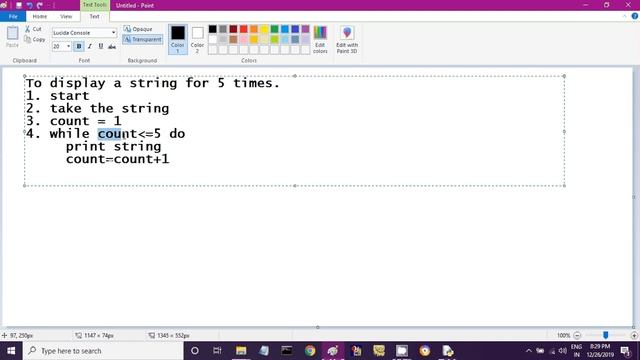This screenshot has width=640, height=360.
Task: Pick the rose pink swatch in the second row
Action: [x=244, y=40]
